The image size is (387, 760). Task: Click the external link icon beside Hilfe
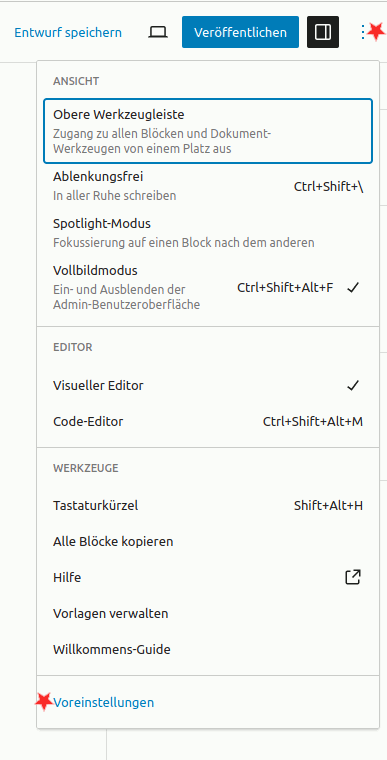click(x=353, y=577)
